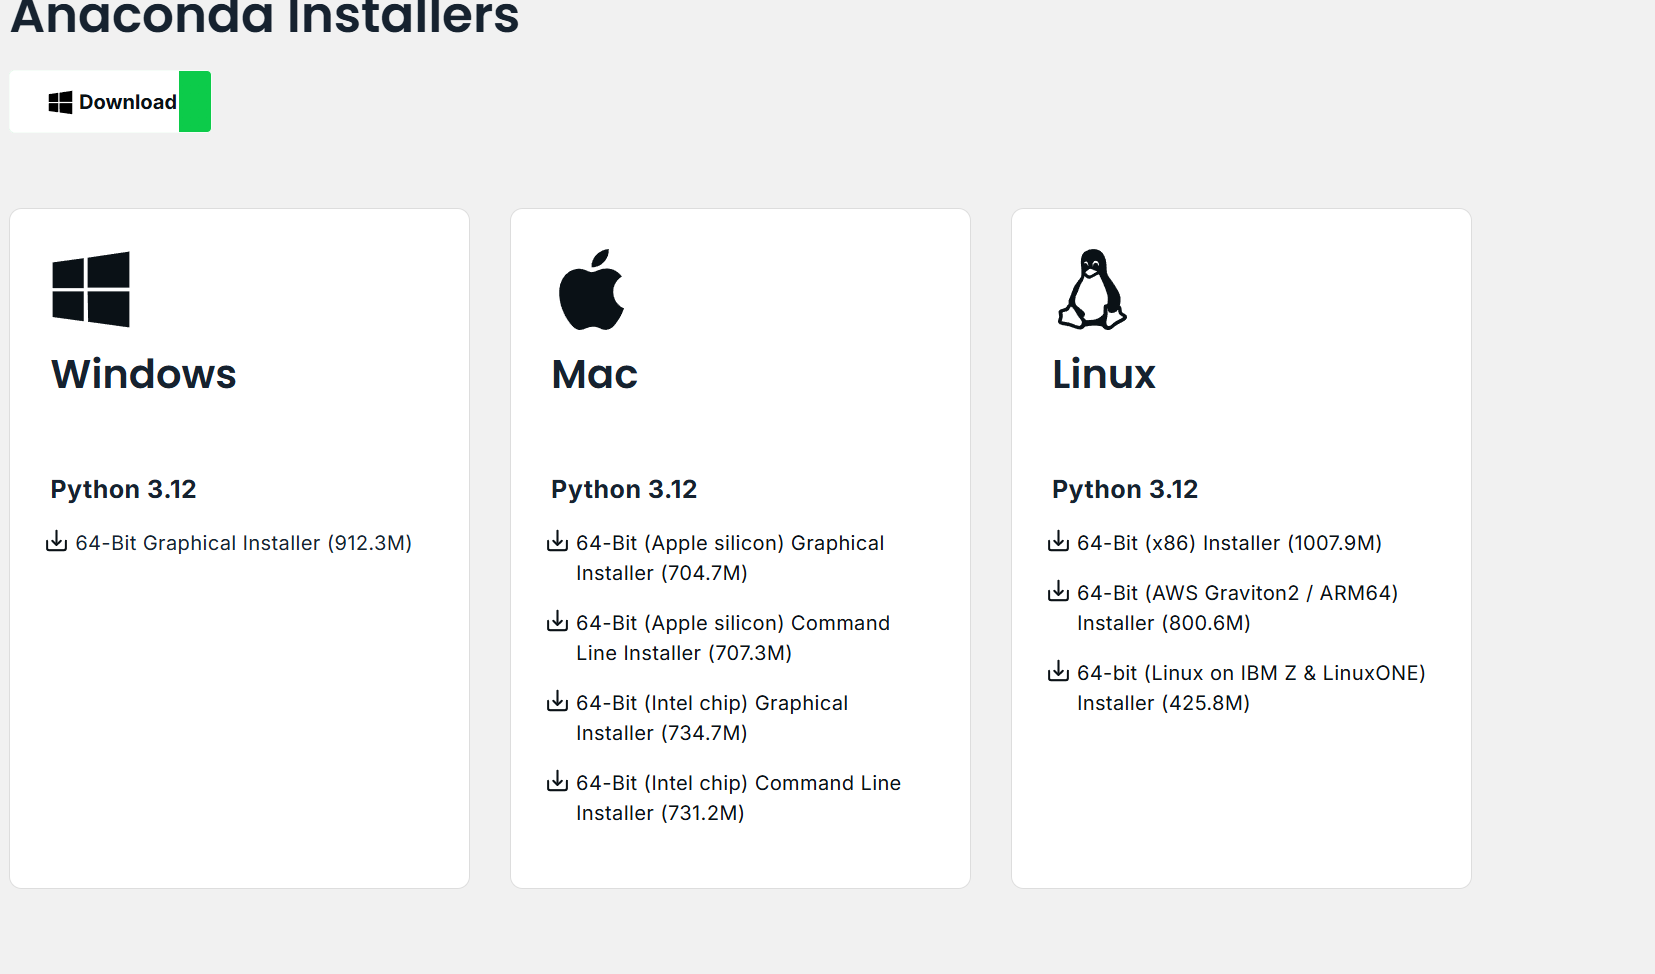Click download icon beside Intel chip Graphical Installer
The width and height of the screenshot is (1655, 974).
pyautogui.click(x=558, y=701)
